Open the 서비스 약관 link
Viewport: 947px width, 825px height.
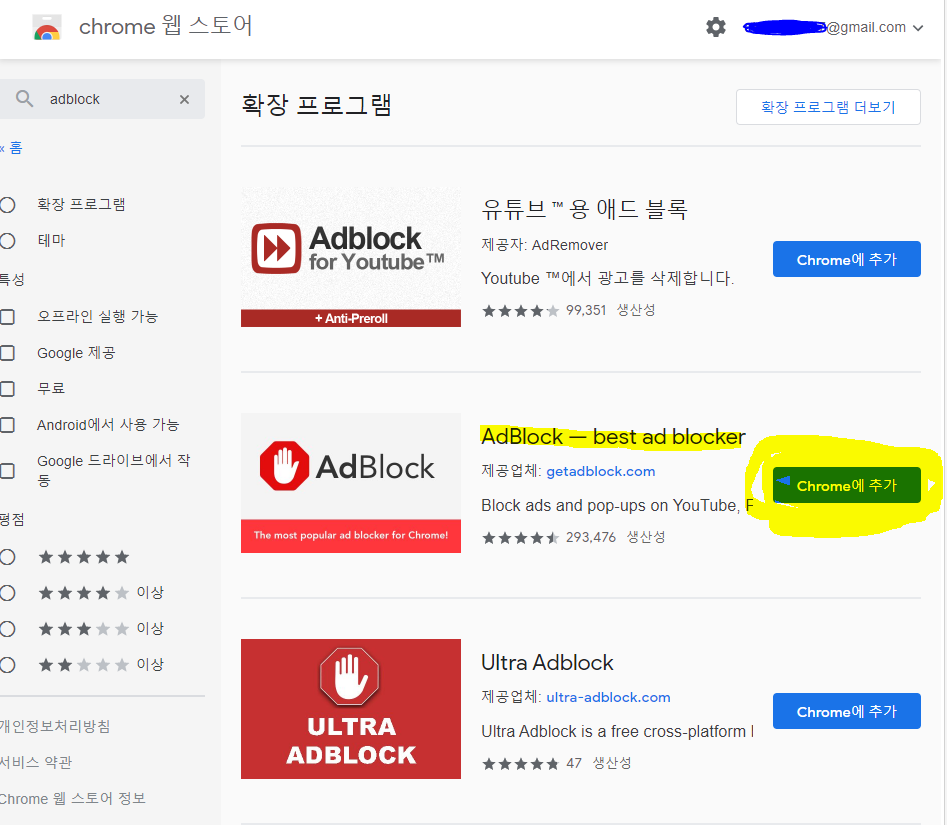(36, 762)
